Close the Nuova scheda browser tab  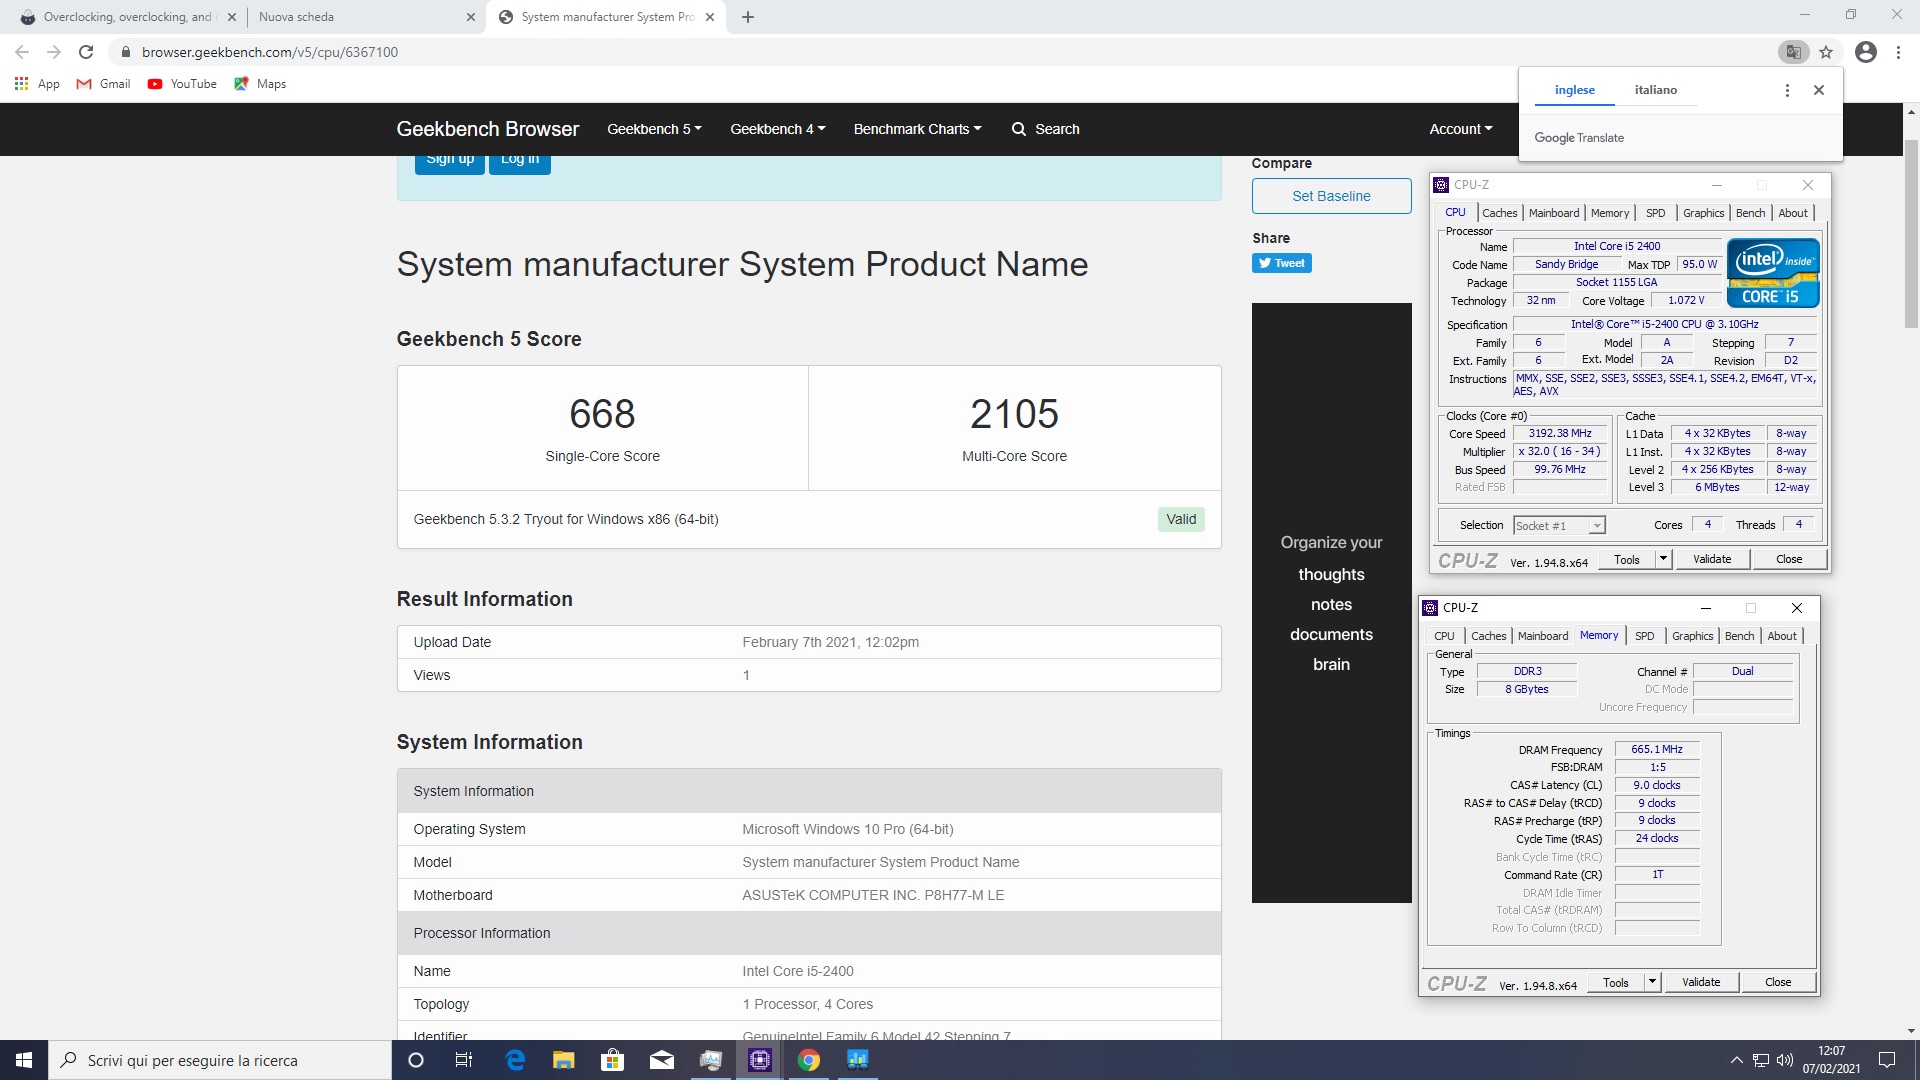coord(471,17)
